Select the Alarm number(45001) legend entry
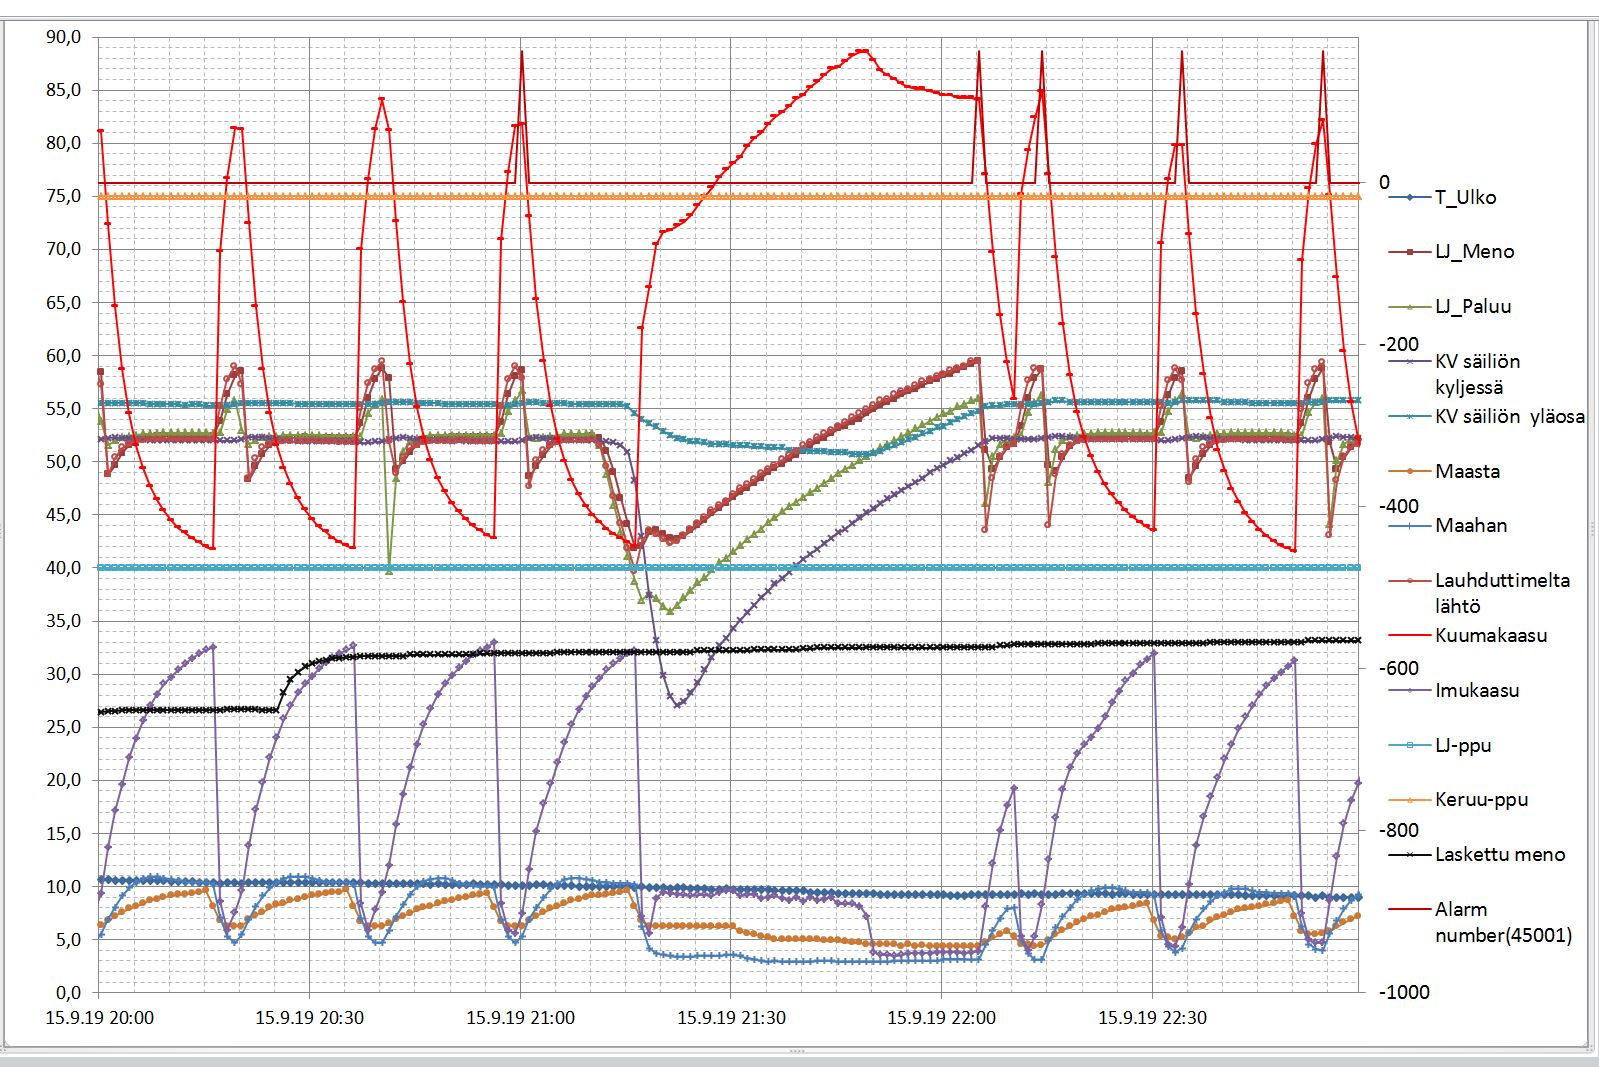 coord(1502,922)
